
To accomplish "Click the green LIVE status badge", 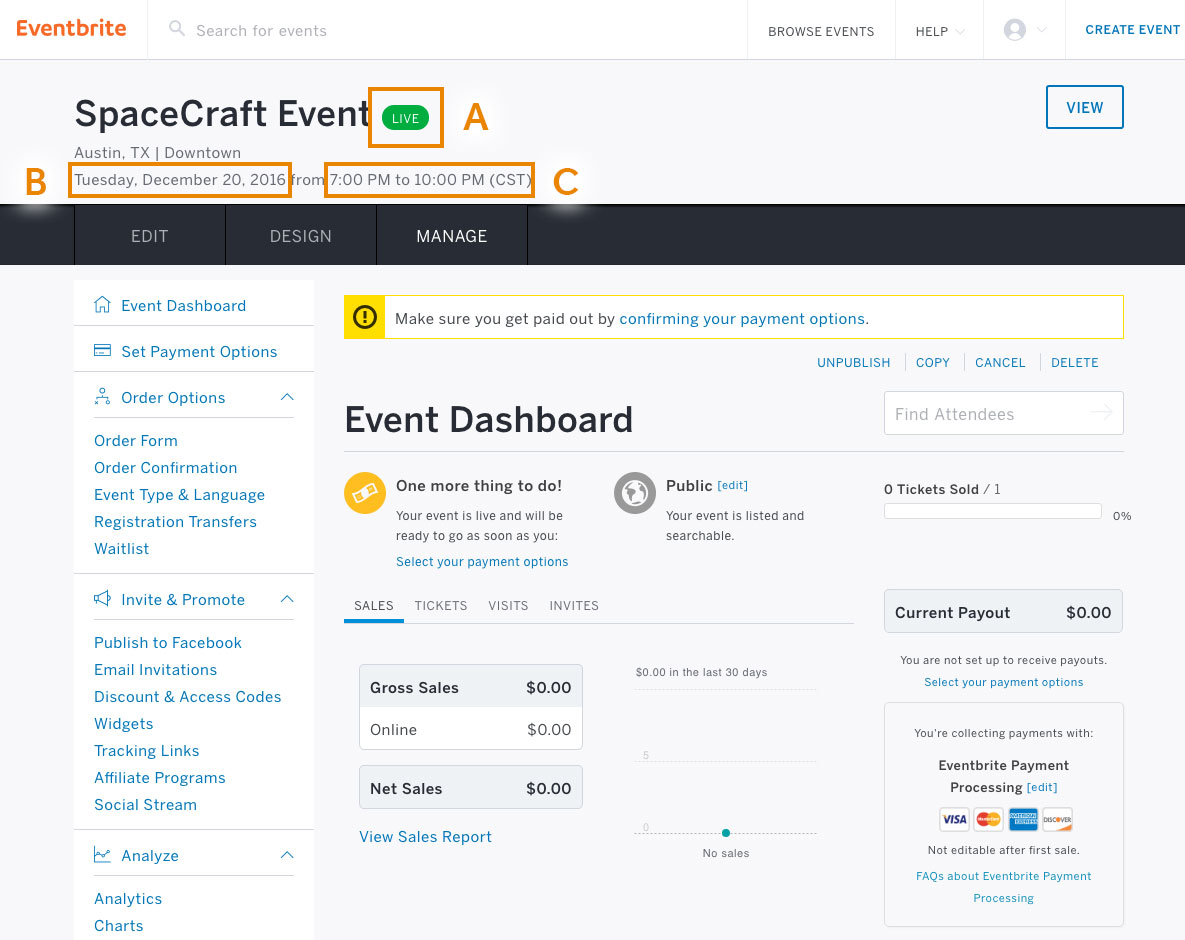I will point(405,118).
